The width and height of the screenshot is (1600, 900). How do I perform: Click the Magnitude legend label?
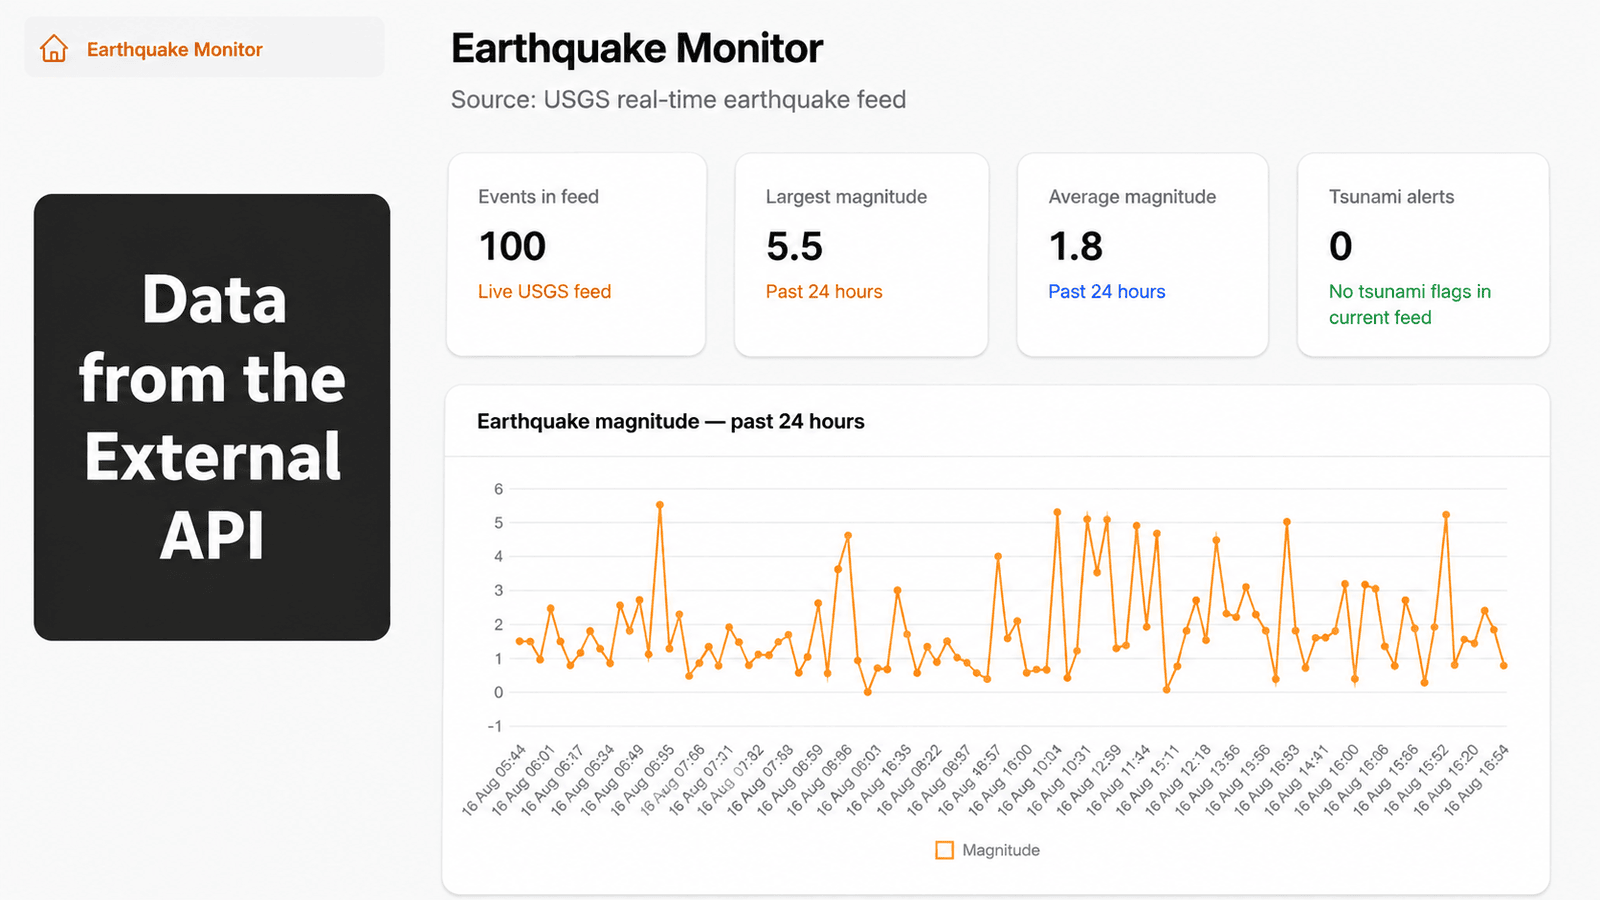pos(1001,850)
